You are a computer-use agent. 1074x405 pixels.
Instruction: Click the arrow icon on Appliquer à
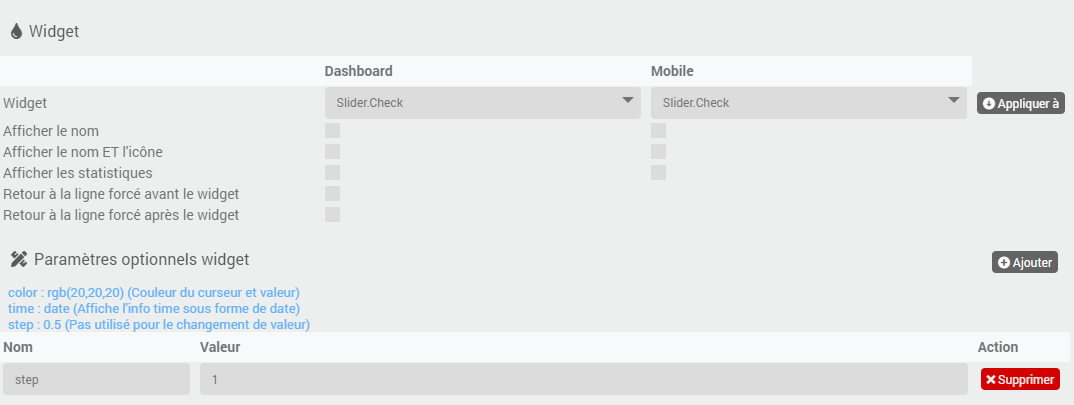(988, 103)
